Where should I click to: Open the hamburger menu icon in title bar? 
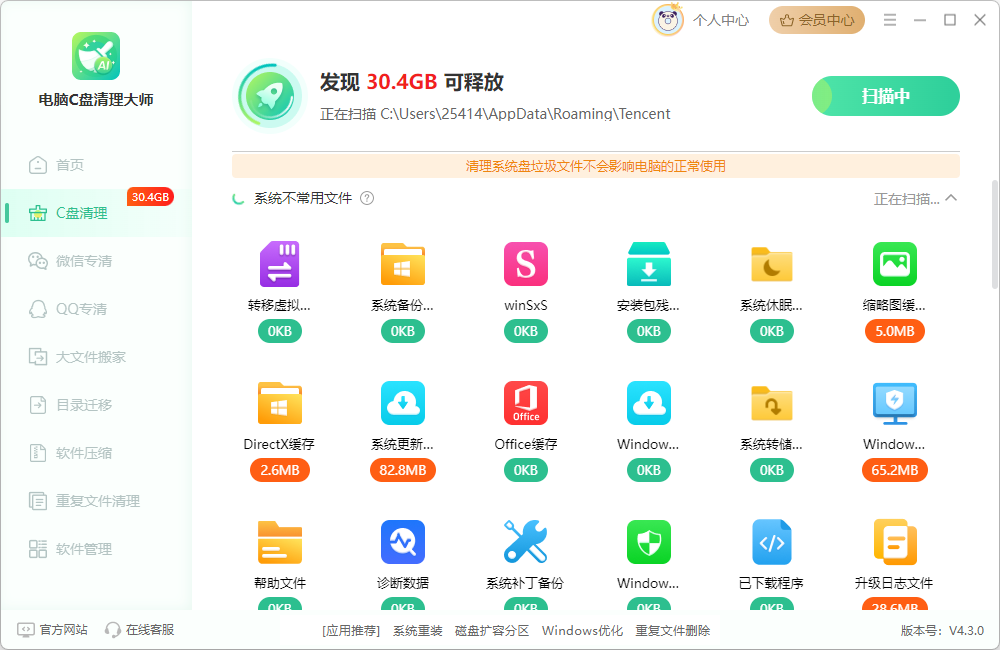tap(890, 20)
